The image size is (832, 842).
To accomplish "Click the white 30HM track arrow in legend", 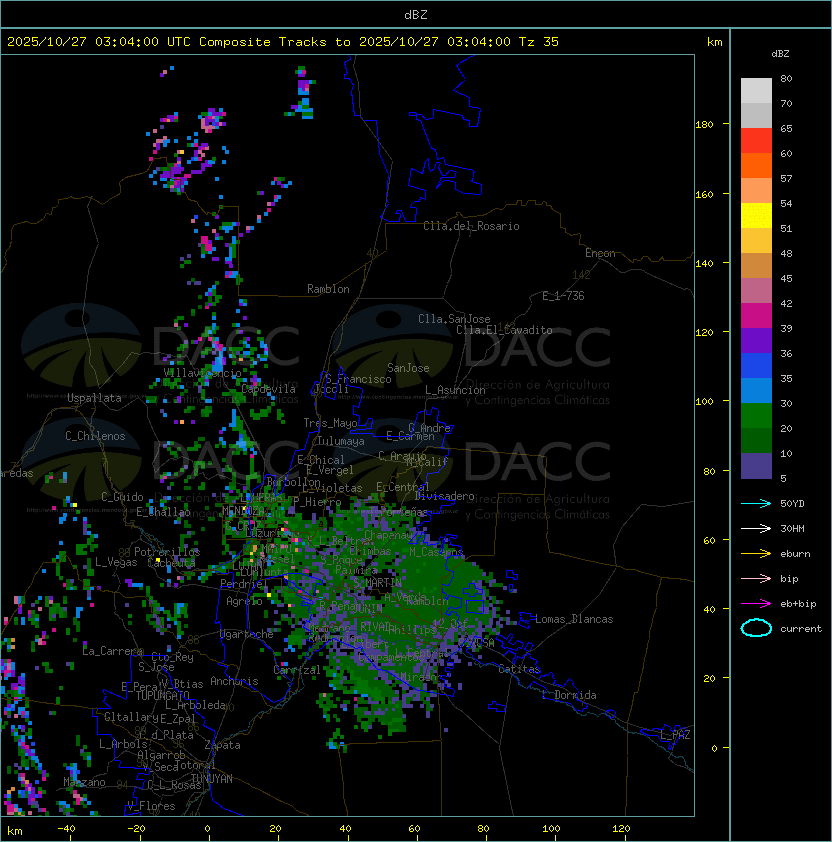I will 756,528.
